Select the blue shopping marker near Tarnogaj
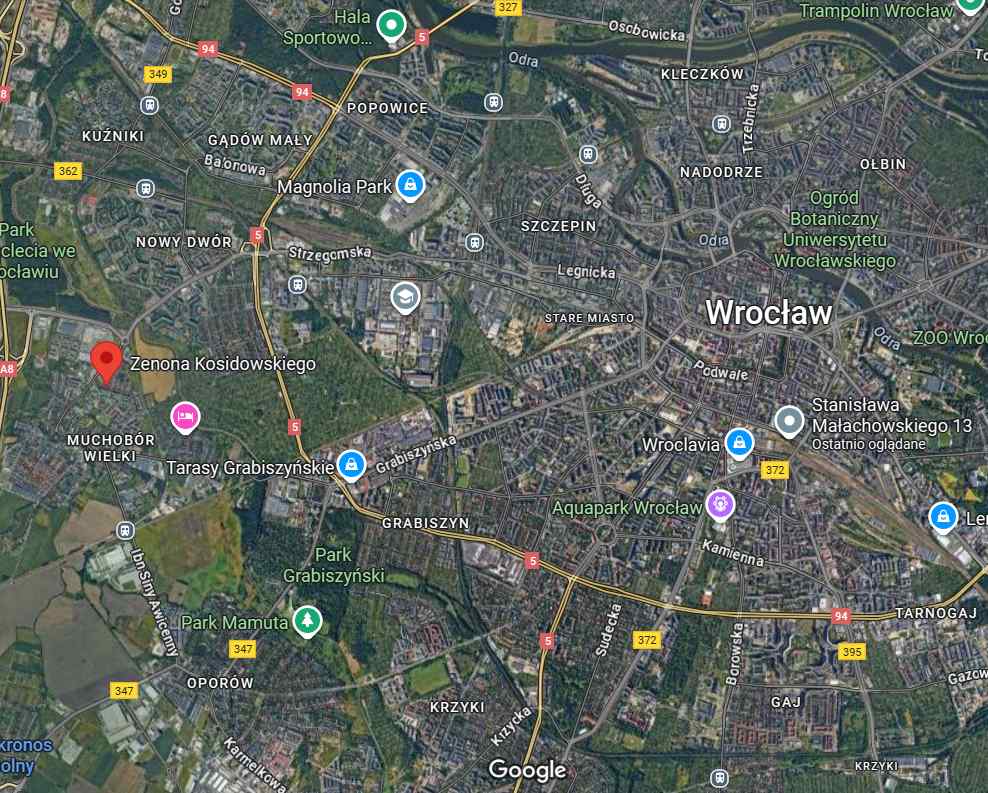 click(x=943, y=517)
